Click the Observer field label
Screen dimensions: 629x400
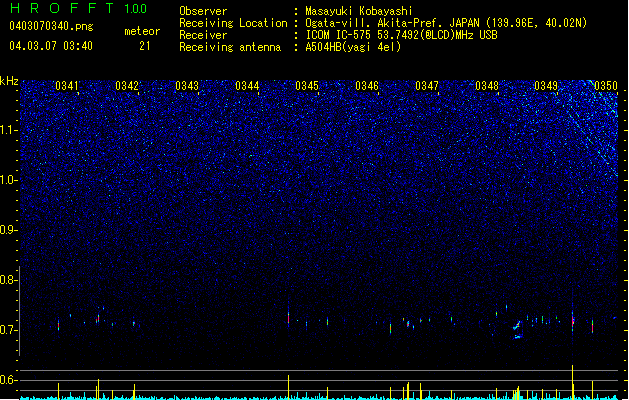(x=203, y=11)
